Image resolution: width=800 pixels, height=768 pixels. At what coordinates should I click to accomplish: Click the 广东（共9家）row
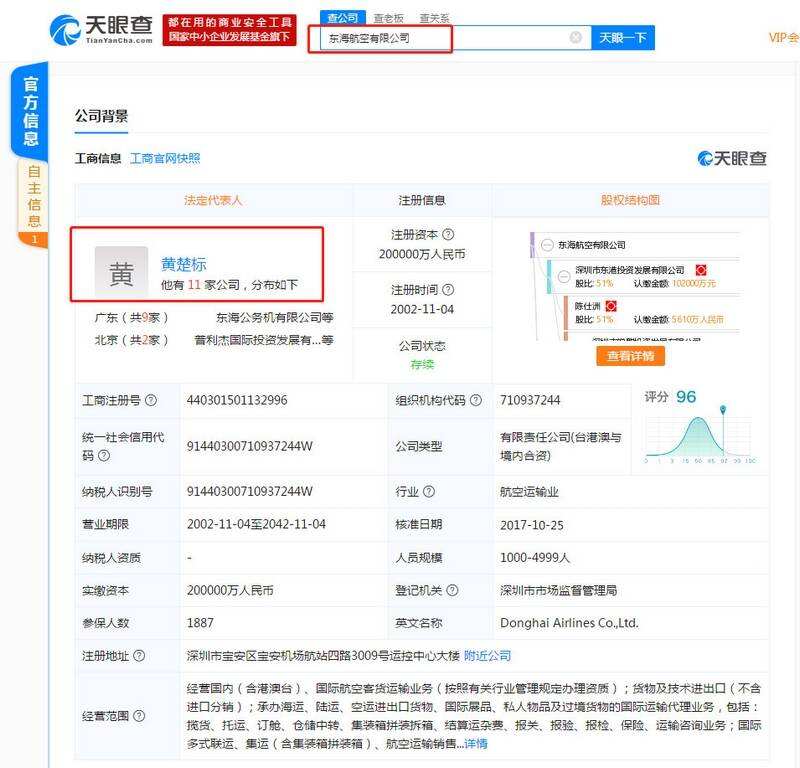coord(131,317)
